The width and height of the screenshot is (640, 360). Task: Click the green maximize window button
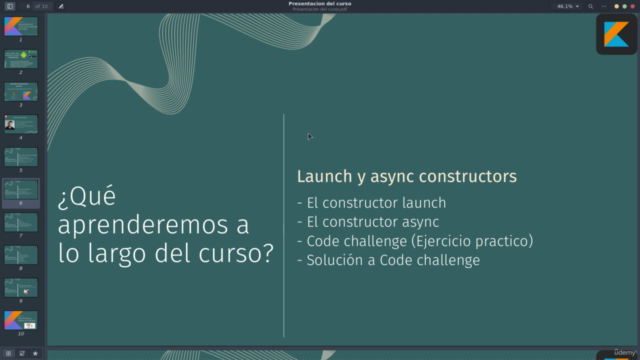click(624, 6)
